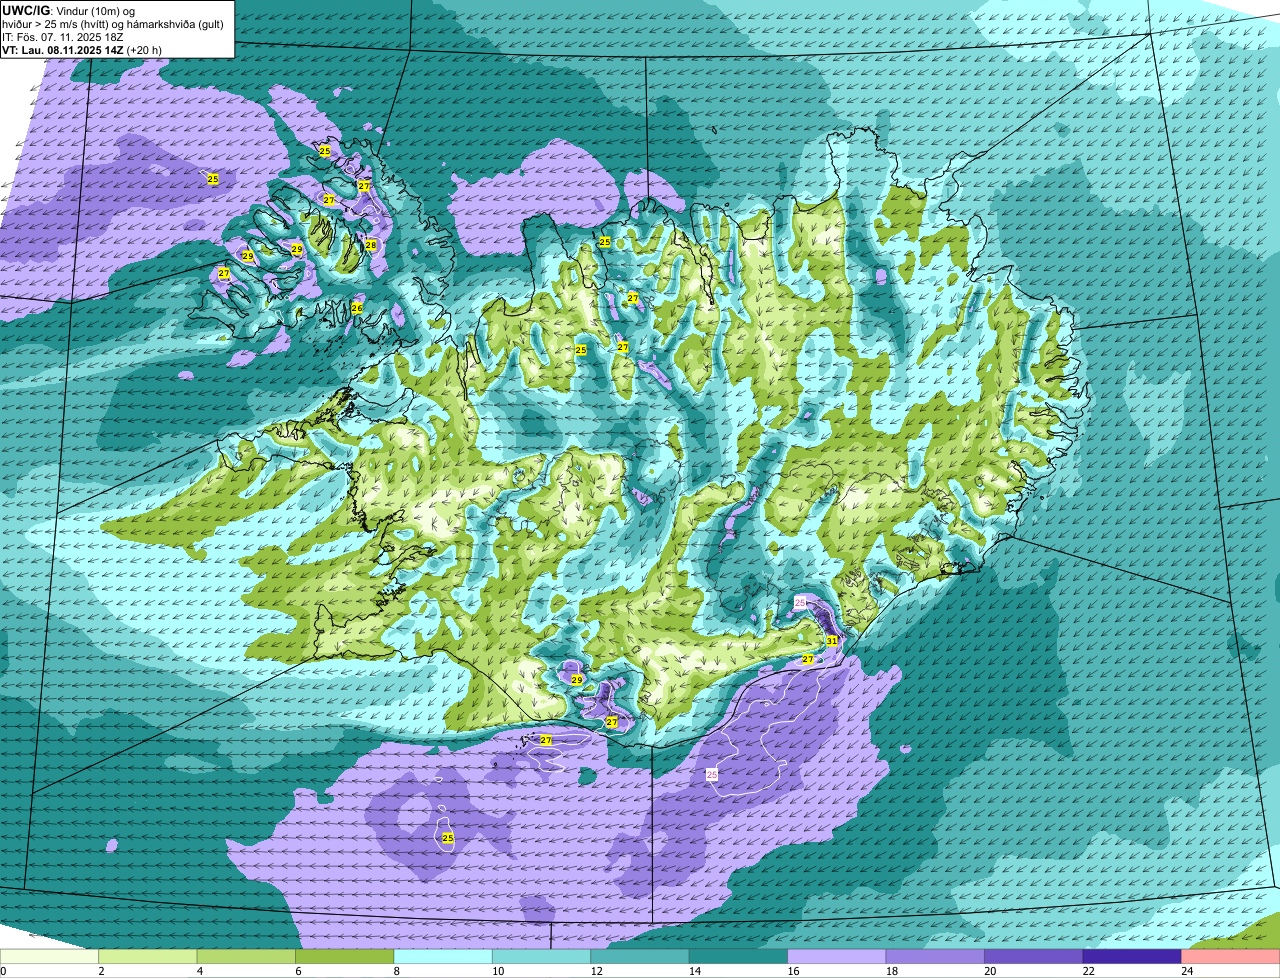
Task: Click the pink above-24 m/s legend swatch
Action: 1231,956
